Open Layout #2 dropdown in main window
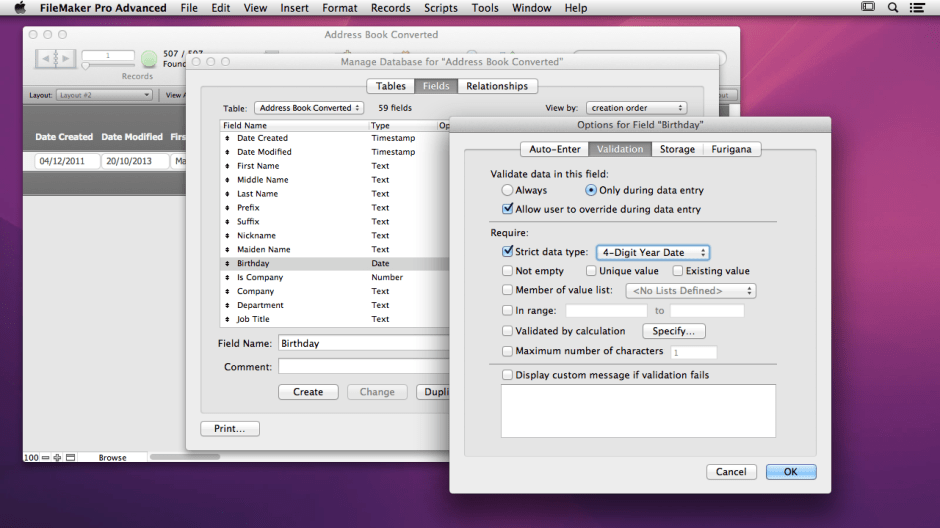Screen dimensions: 940x528 point(104,95)
